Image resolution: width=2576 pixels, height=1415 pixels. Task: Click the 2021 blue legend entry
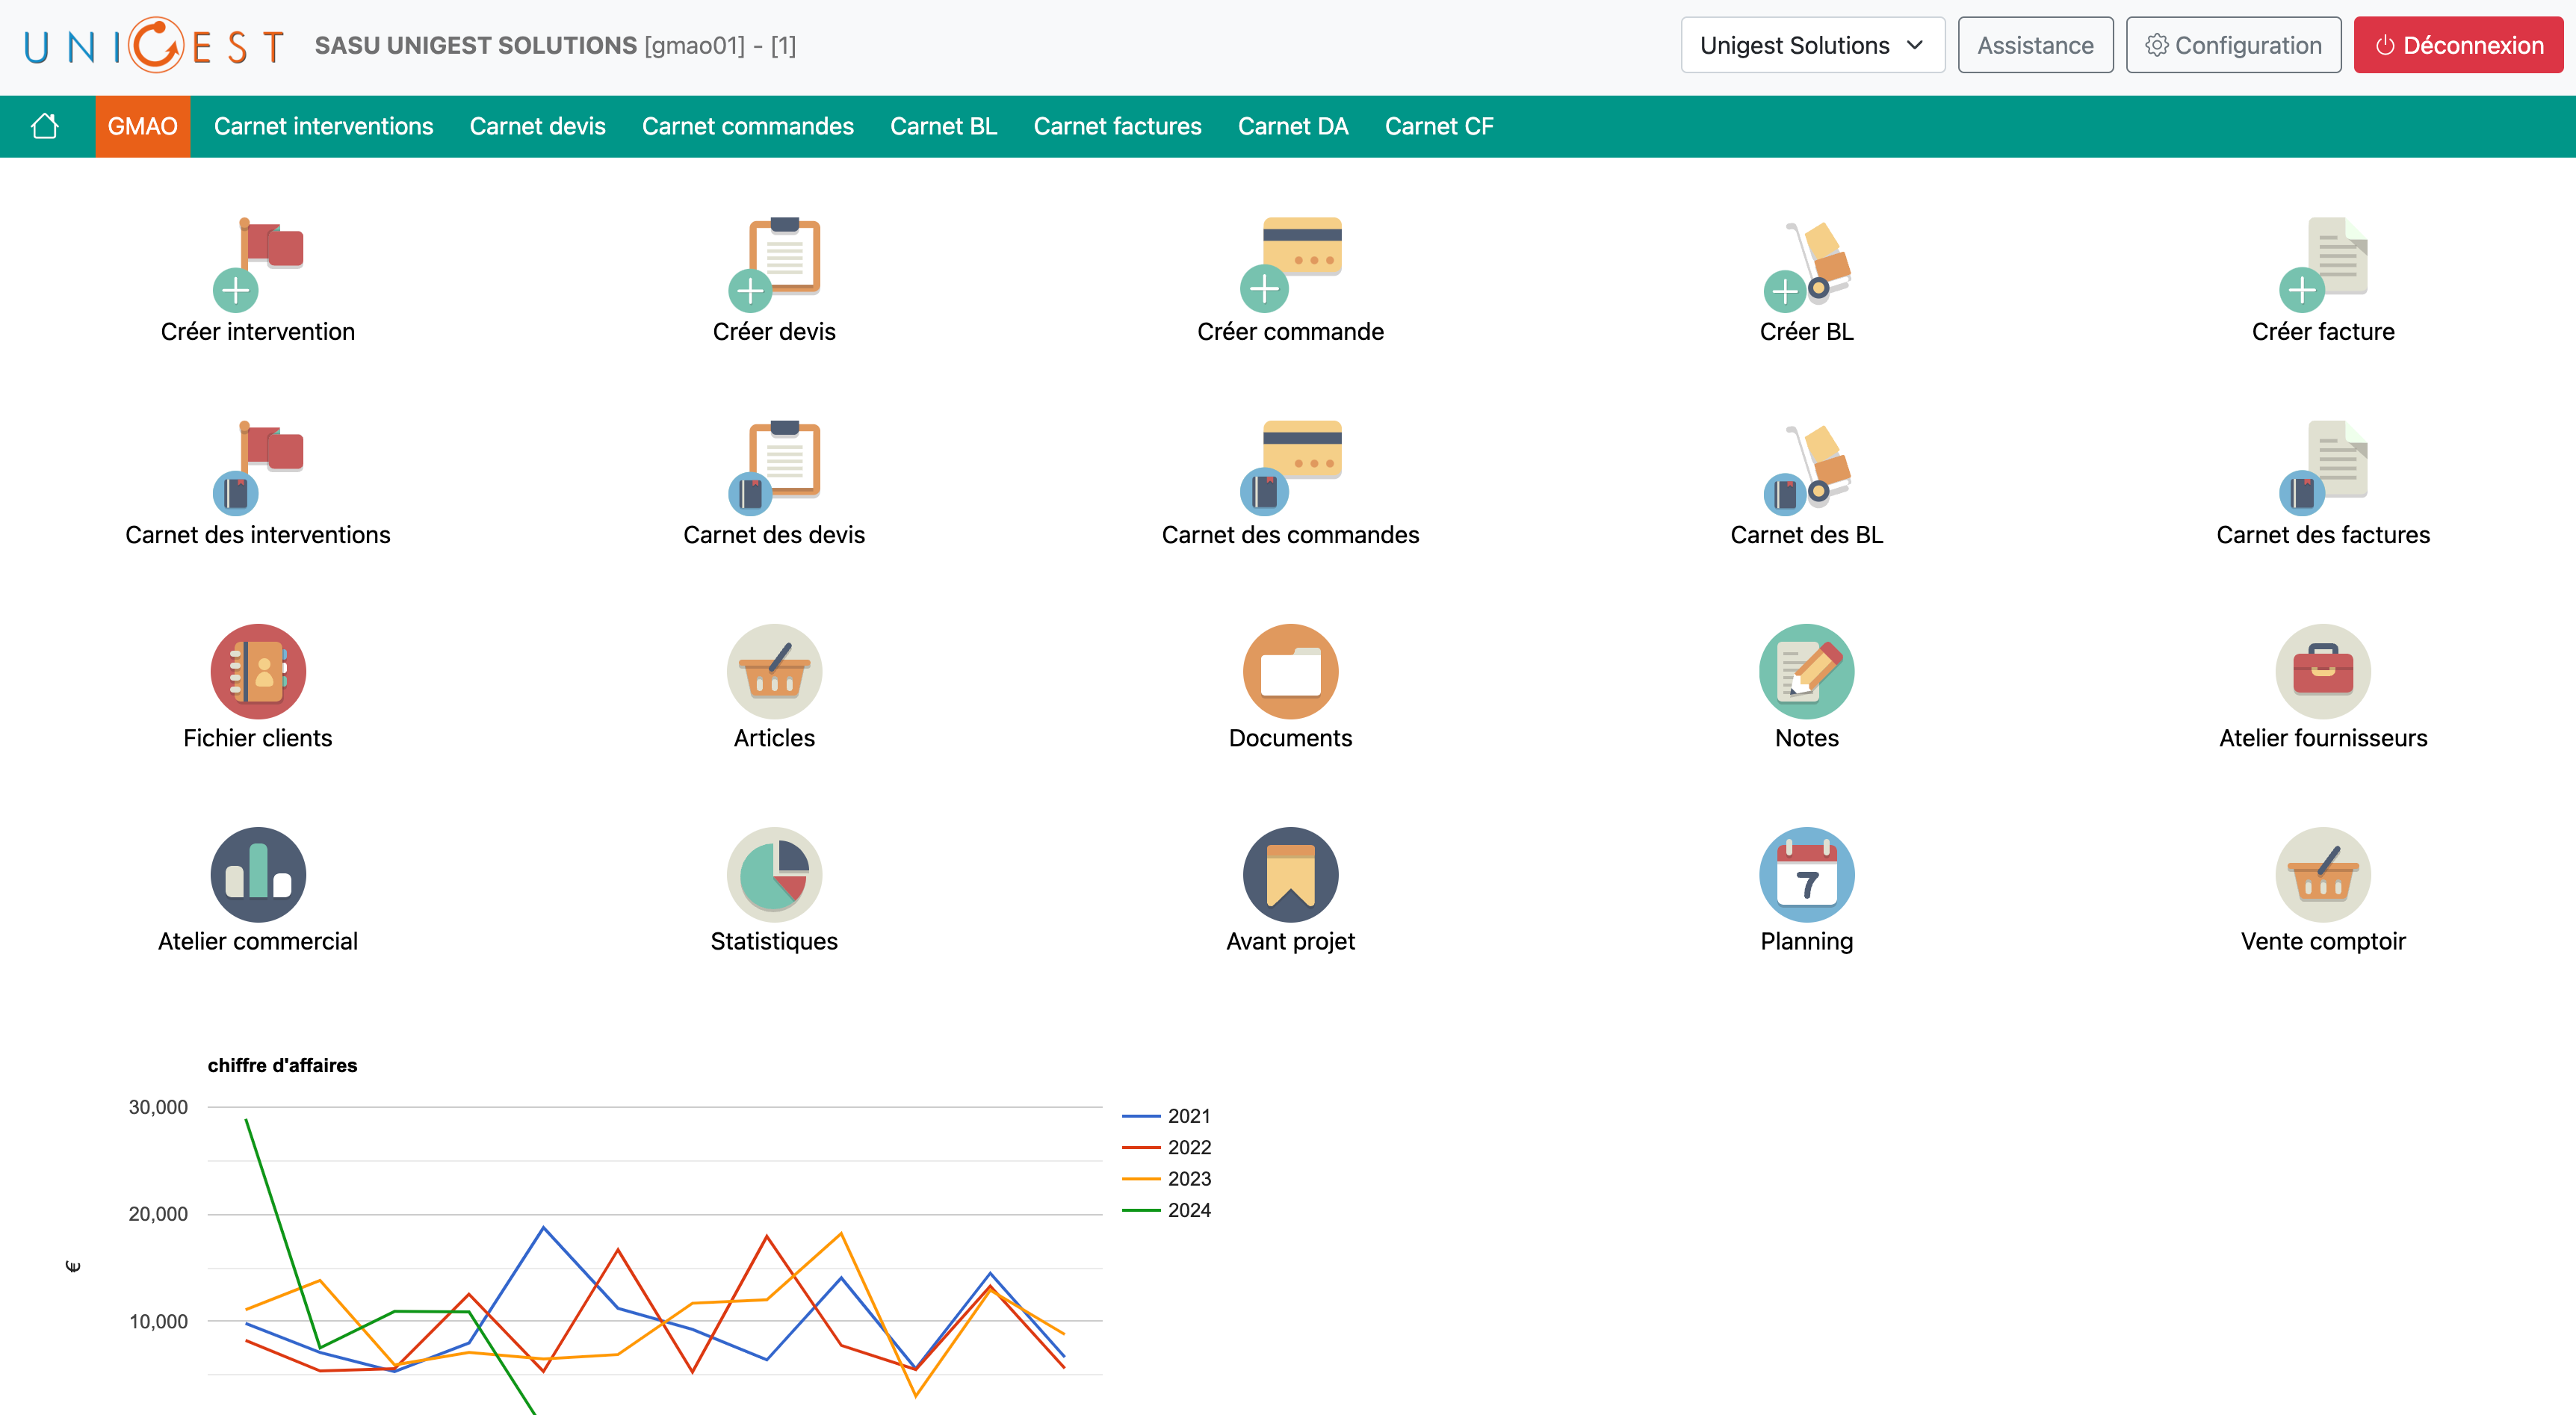1166,1115
